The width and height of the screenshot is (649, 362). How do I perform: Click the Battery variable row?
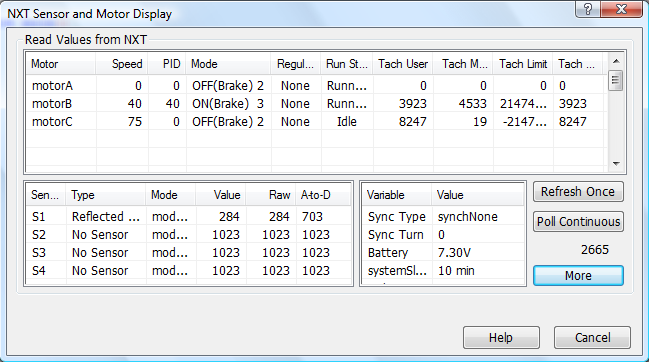(x=443, y=252)
